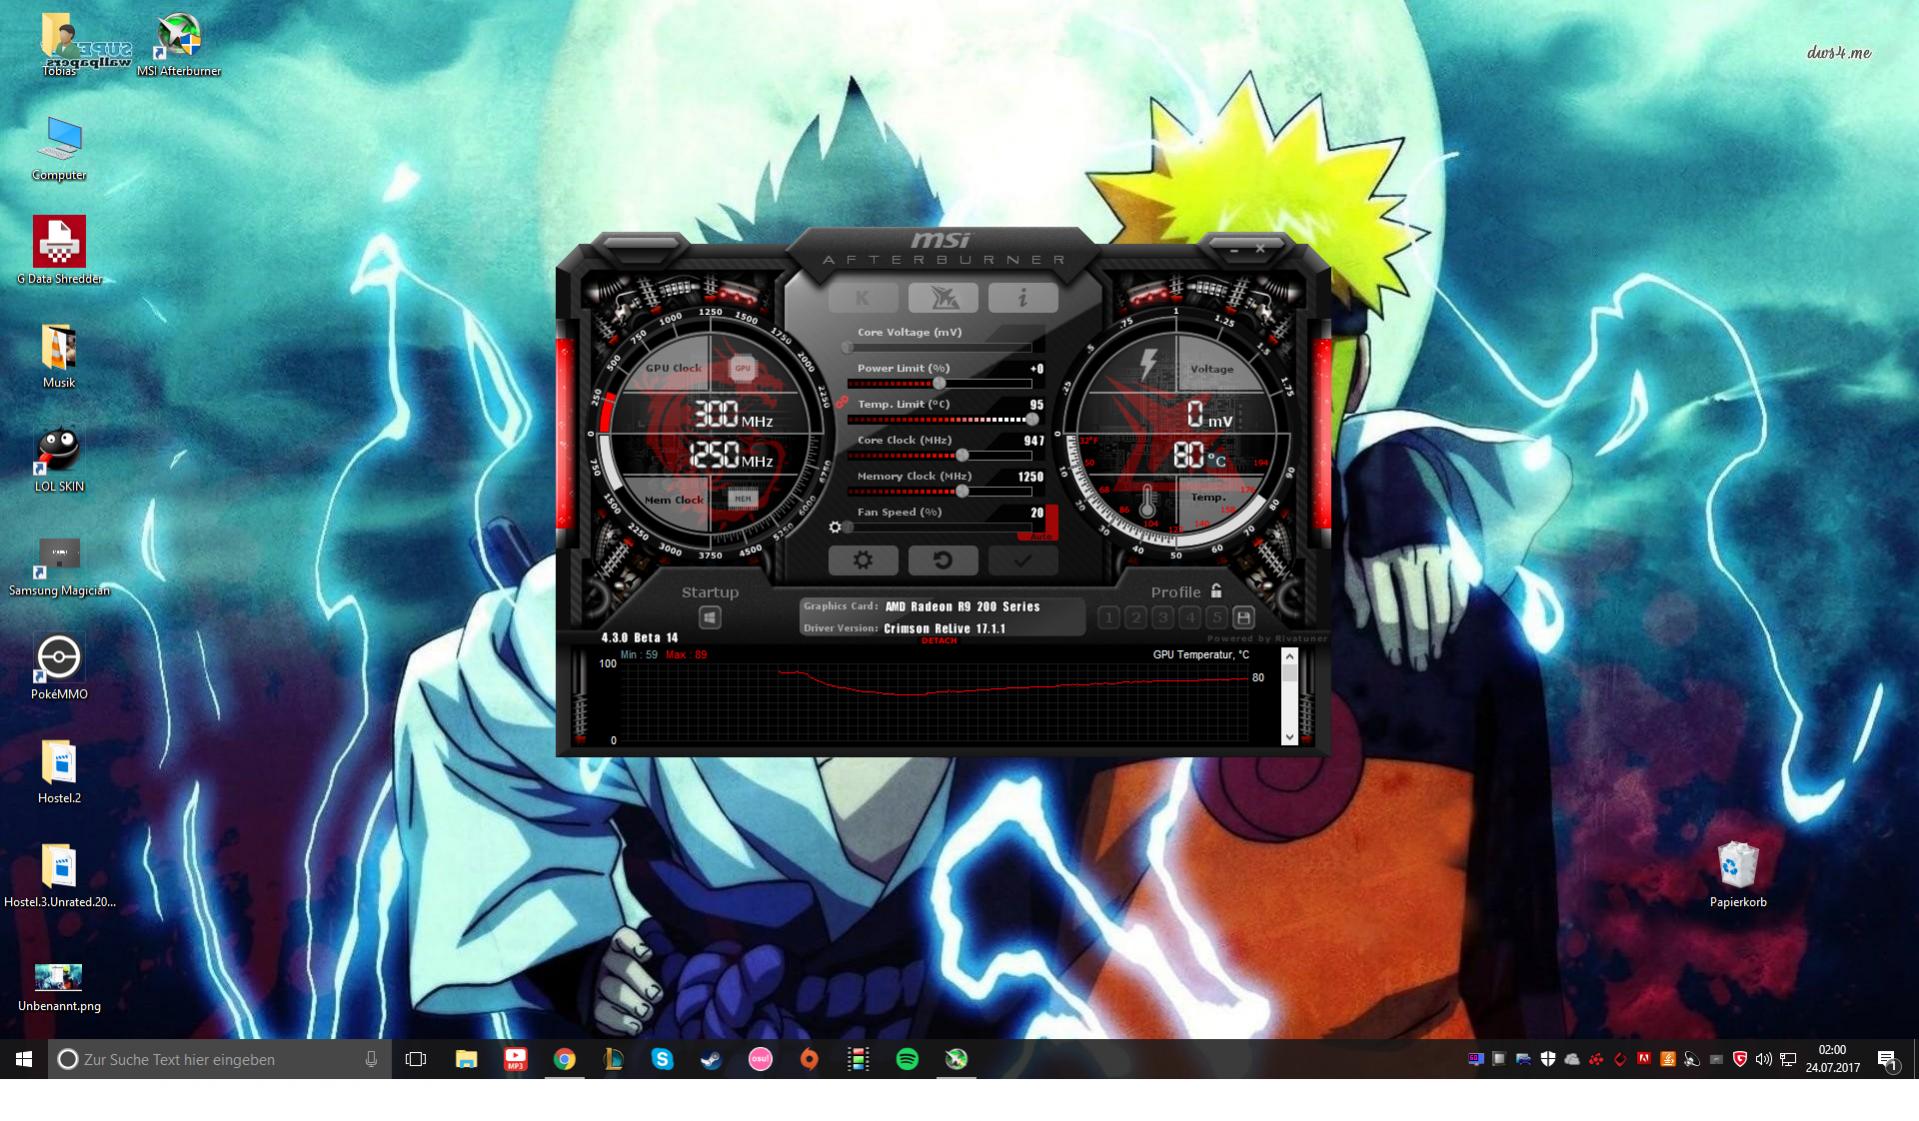
Task: Click the Temp. Limit value 95
Action: (x=1036, y=405)
